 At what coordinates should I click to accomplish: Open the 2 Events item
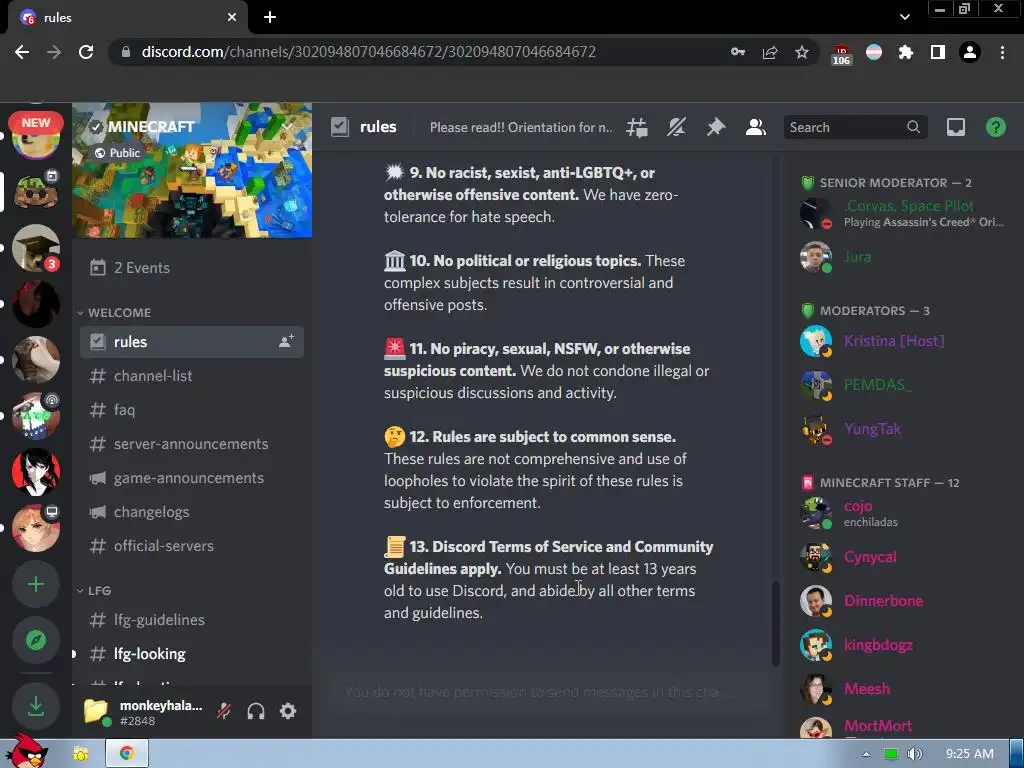(x=191, y=268)
